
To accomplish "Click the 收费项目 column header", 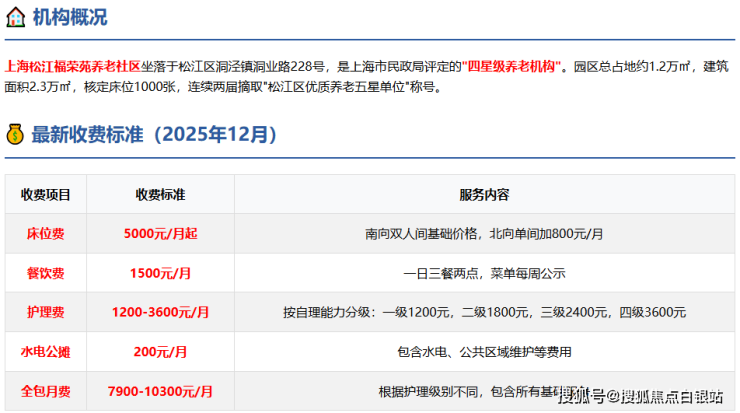I will 46,194.
